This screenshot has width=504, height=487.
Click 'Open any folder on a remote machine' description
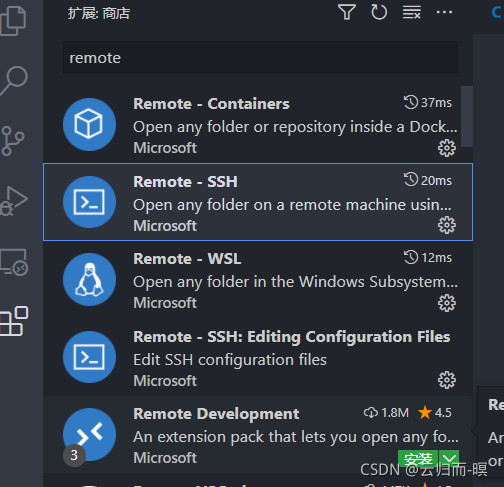(292, 205)
